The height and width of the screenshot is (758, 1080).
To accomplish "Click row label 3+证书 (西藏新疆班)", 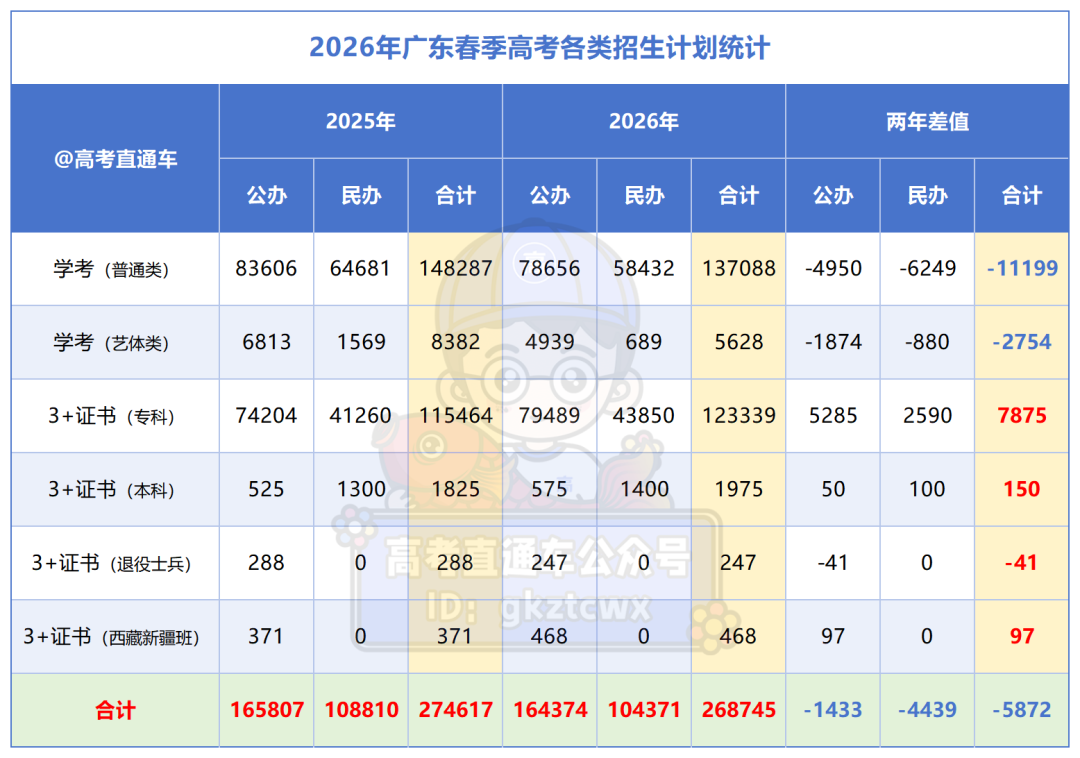I will click(111, 637).
